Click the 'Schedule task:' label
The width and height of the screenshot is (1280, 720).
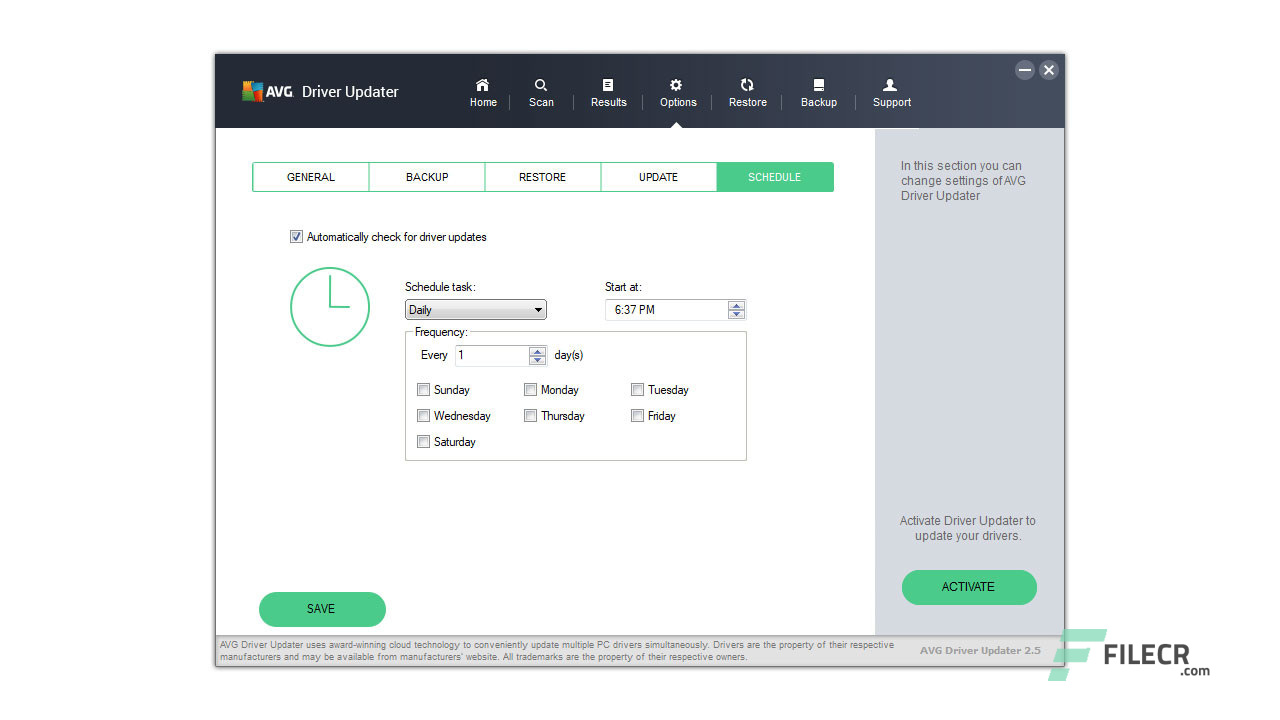440,287
